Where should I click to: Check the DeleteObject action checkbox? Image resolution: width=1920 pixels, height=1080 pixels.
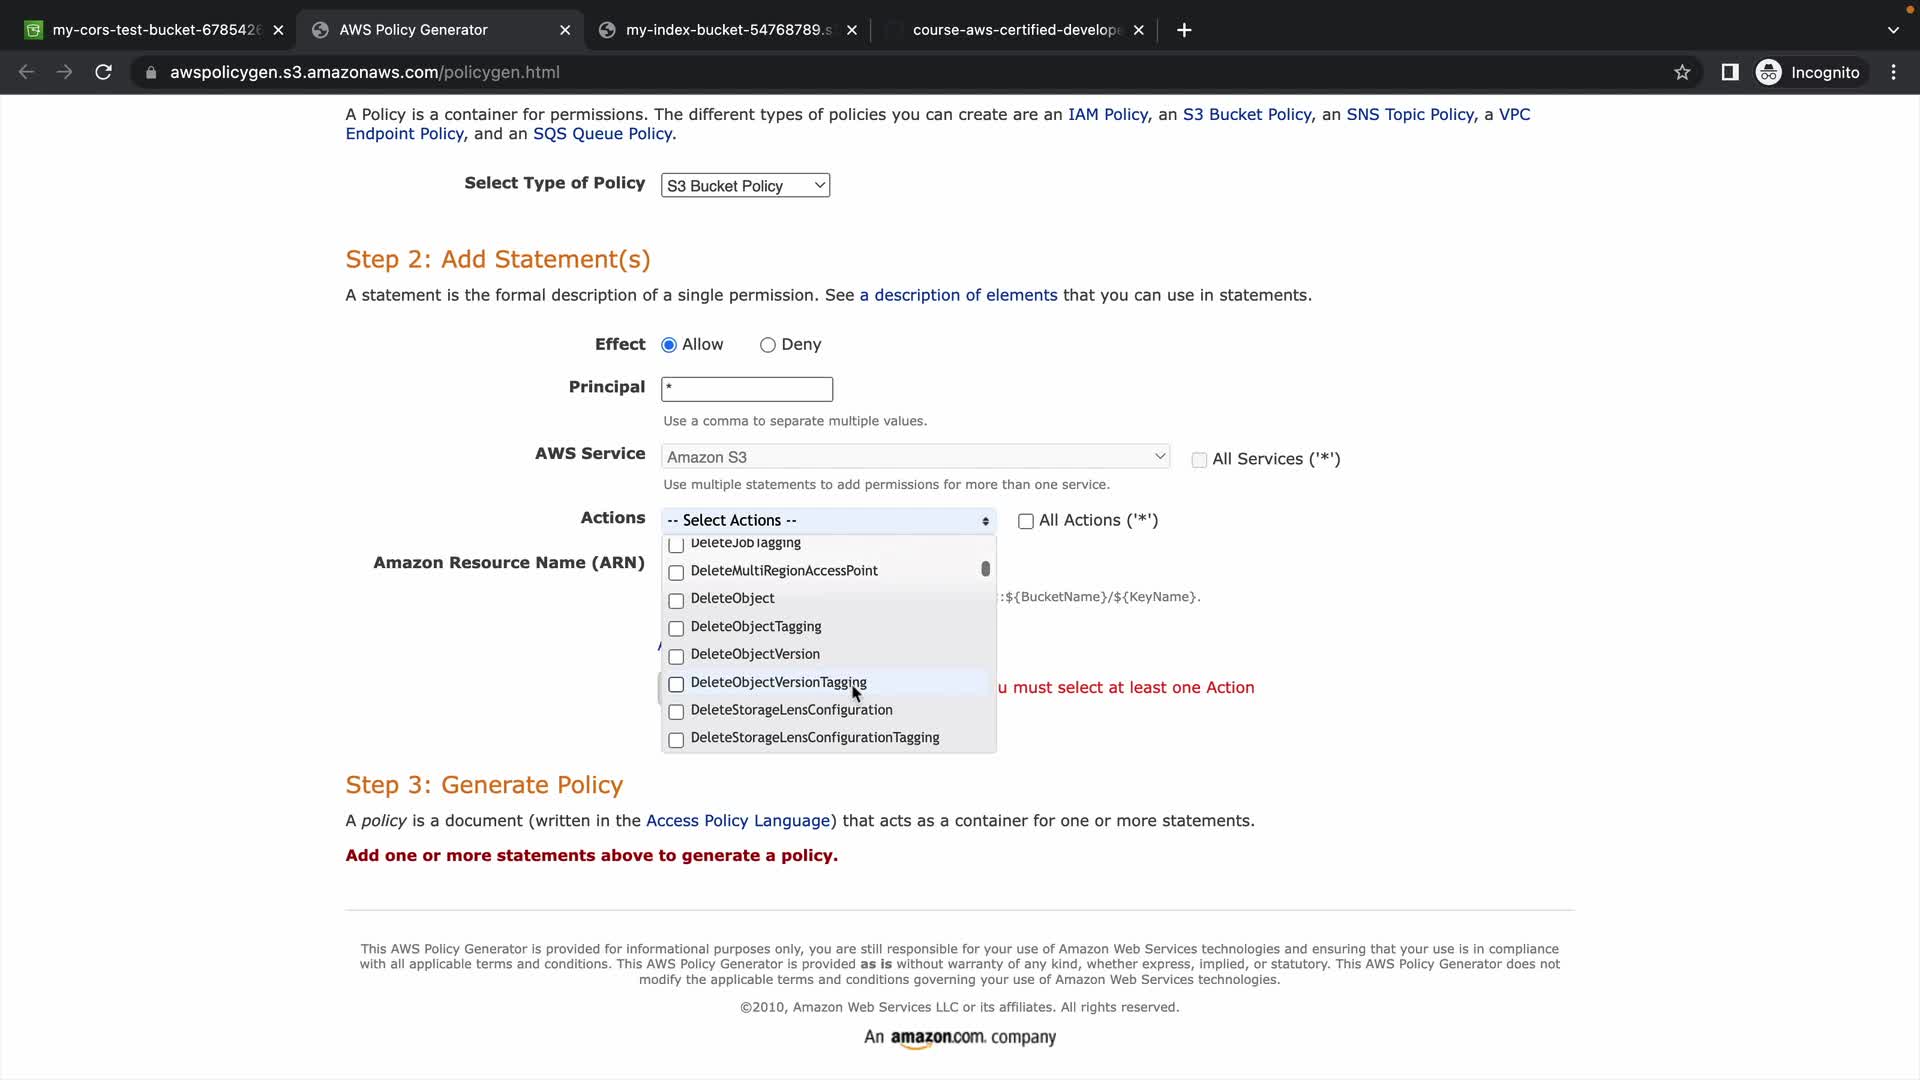point(676,601)
